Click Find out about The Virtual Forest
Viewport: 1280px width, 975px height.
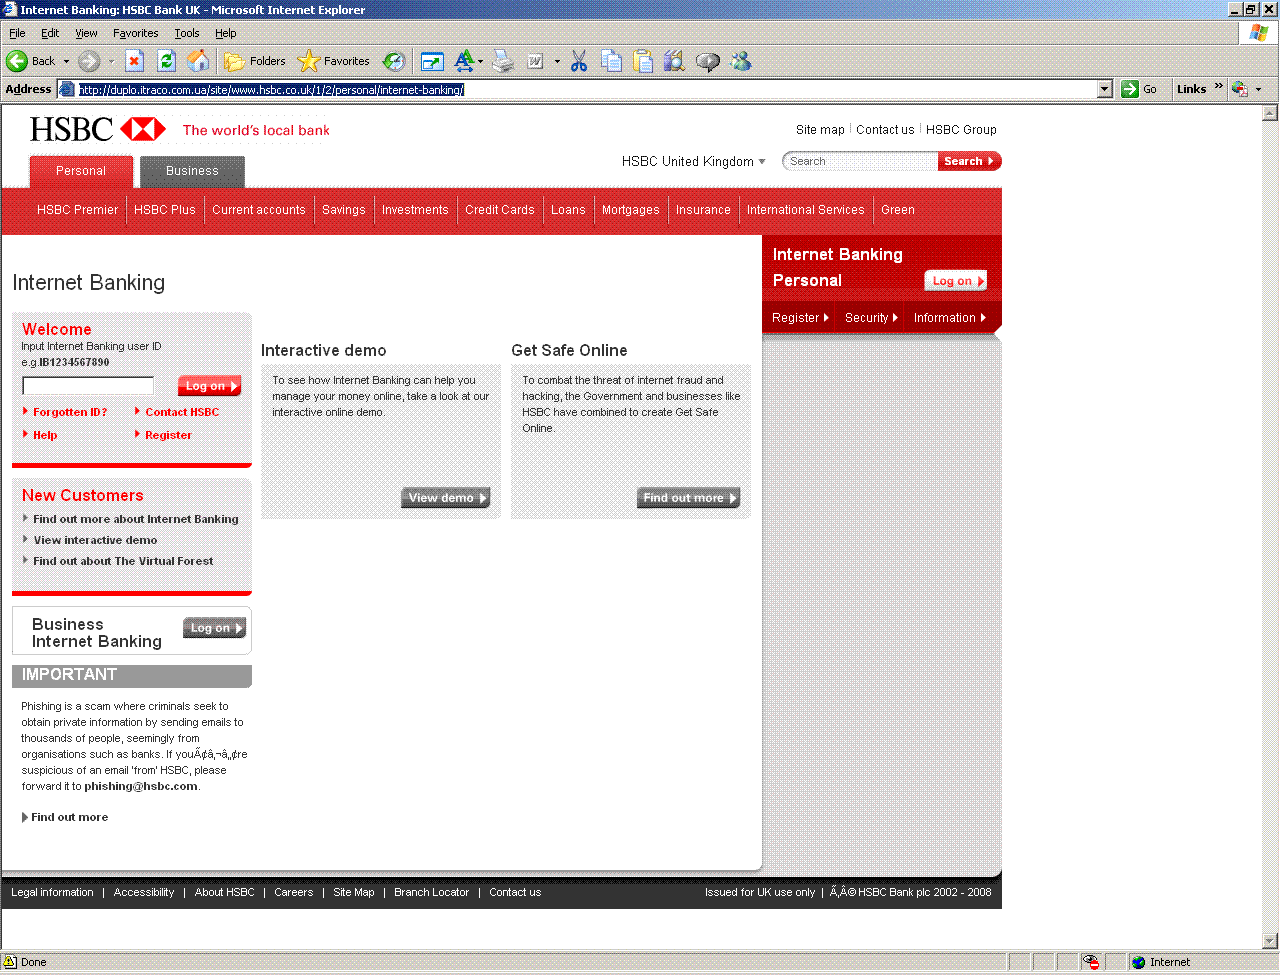pos(123,561)
